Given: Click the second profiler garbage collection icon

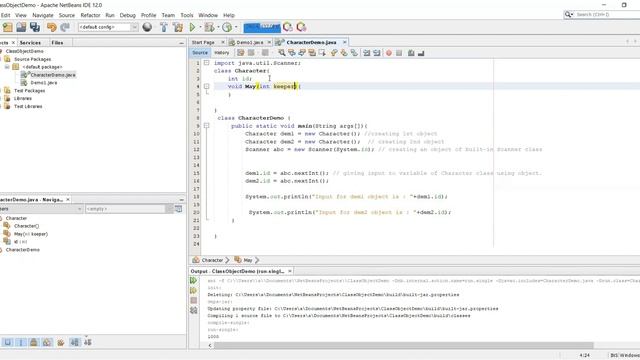Looking at the screenshot, I should click(x=301, y=27).
